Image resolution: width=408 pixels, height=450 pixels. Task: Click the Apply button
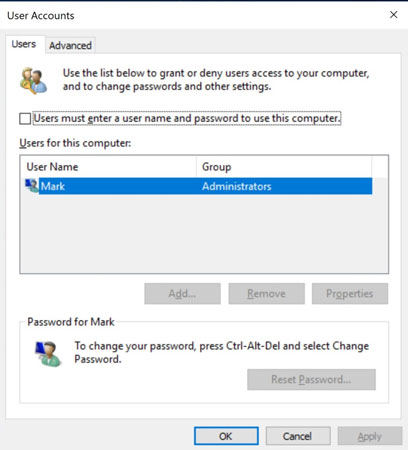(x=370, y=436)
